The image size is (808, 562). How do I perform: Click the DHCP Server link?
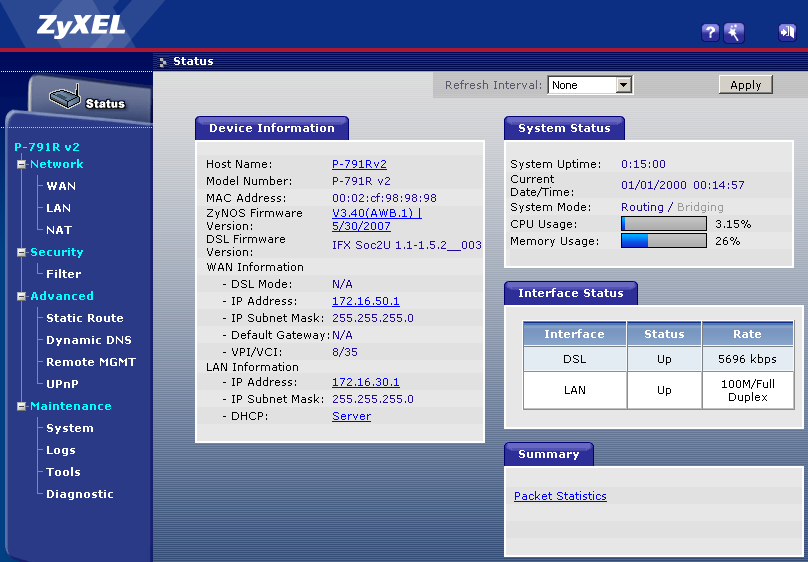(351, 416)
